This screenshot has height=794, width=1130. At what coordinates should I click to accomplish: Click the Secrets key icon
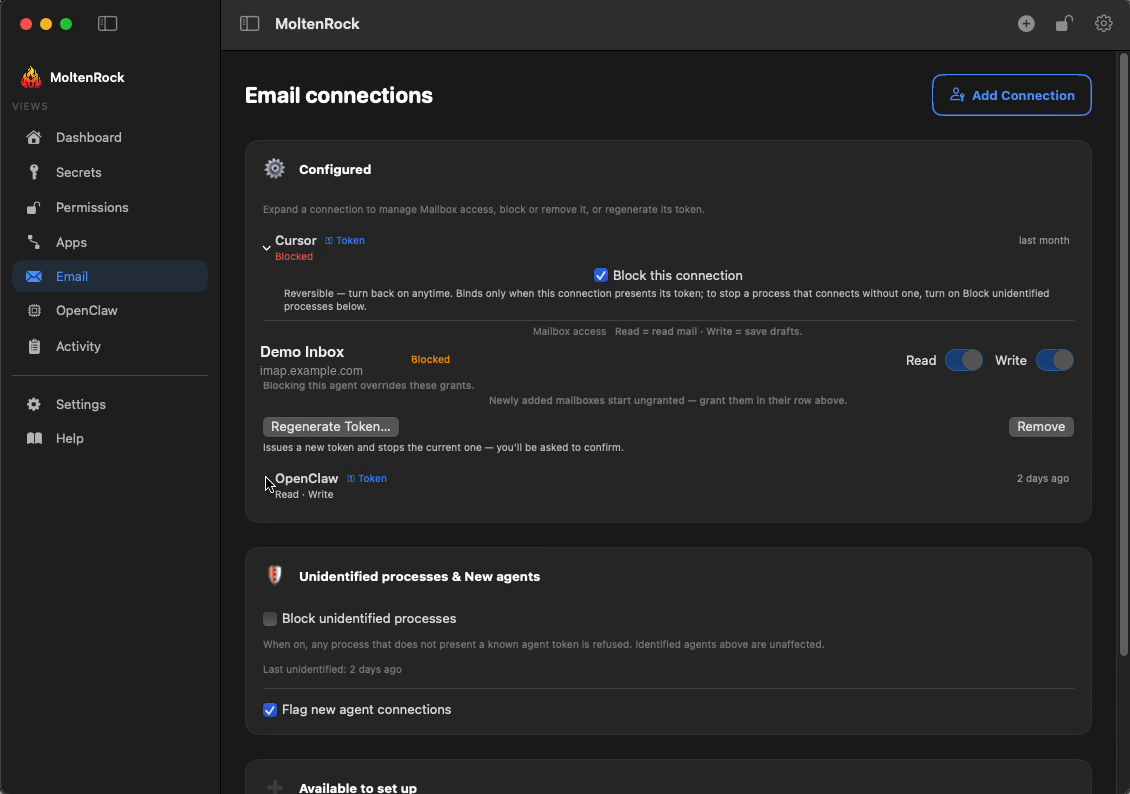click(x=33, y=172)
